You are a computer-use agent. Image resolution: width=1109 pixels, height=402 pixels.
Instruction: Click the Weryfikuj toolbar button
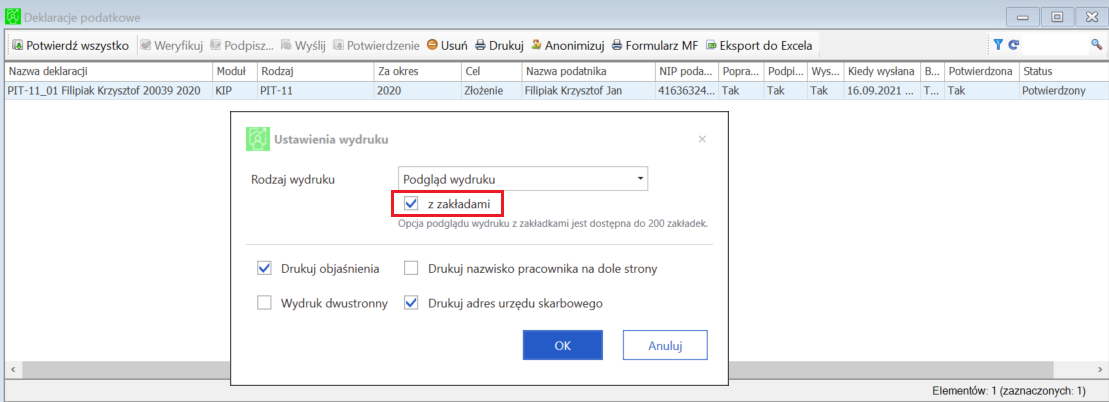coord(172,46)
